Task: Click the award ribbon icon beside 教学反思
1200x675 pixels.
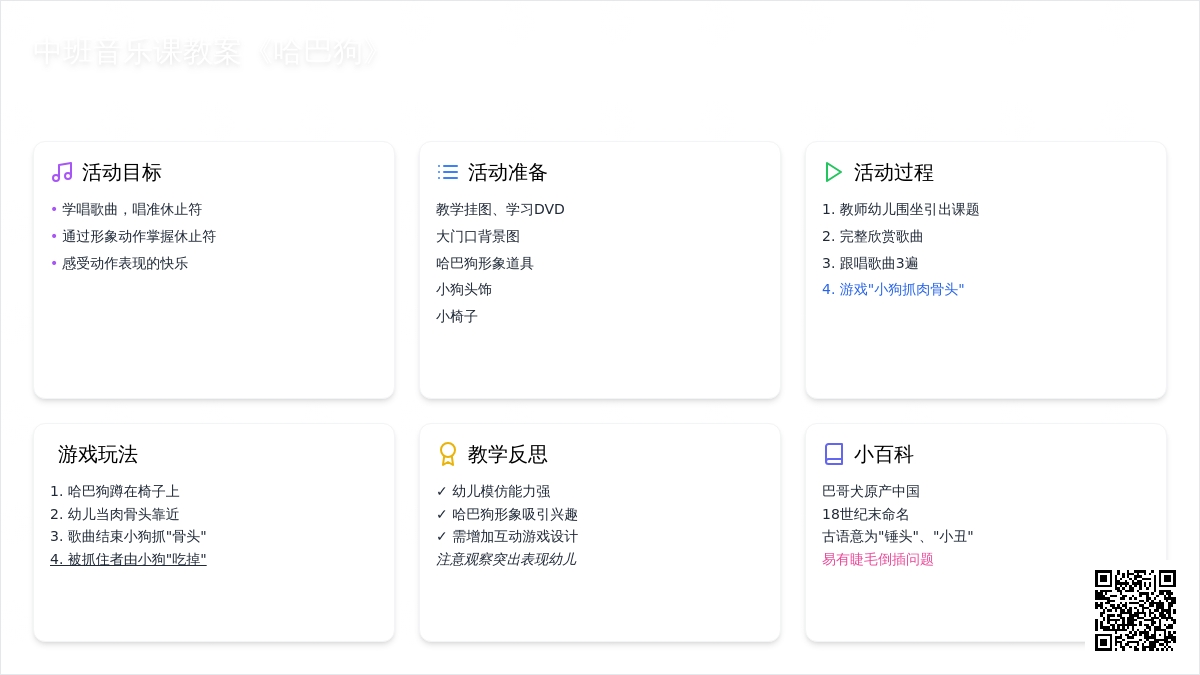Action: coord(448,454)
